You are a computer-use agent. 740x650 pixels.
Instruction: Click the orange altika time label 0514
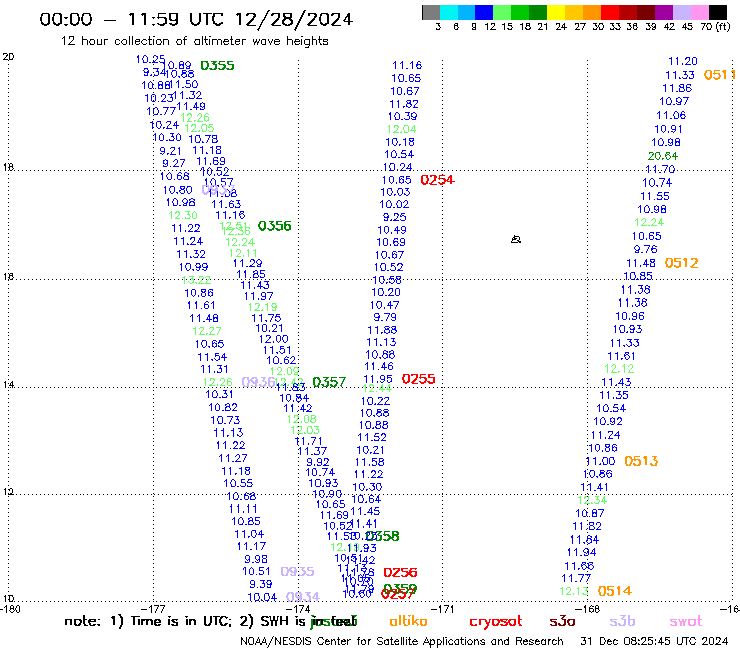(x=614, y=591)
